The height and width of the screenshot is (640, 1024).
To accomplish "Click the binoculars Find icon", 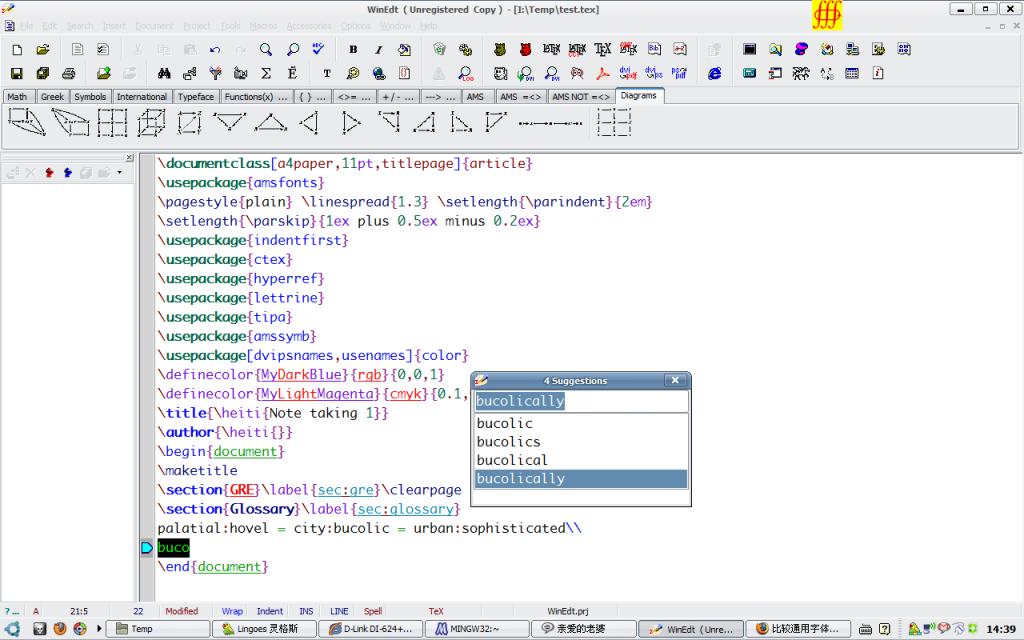I will coord(164,73).
